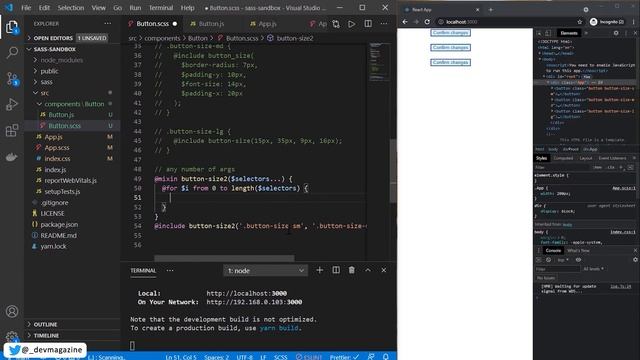The width and height of the screenshot is (640, 360).
Task: Toggle .cls class editor in Styles
Action: coord(611,167)
